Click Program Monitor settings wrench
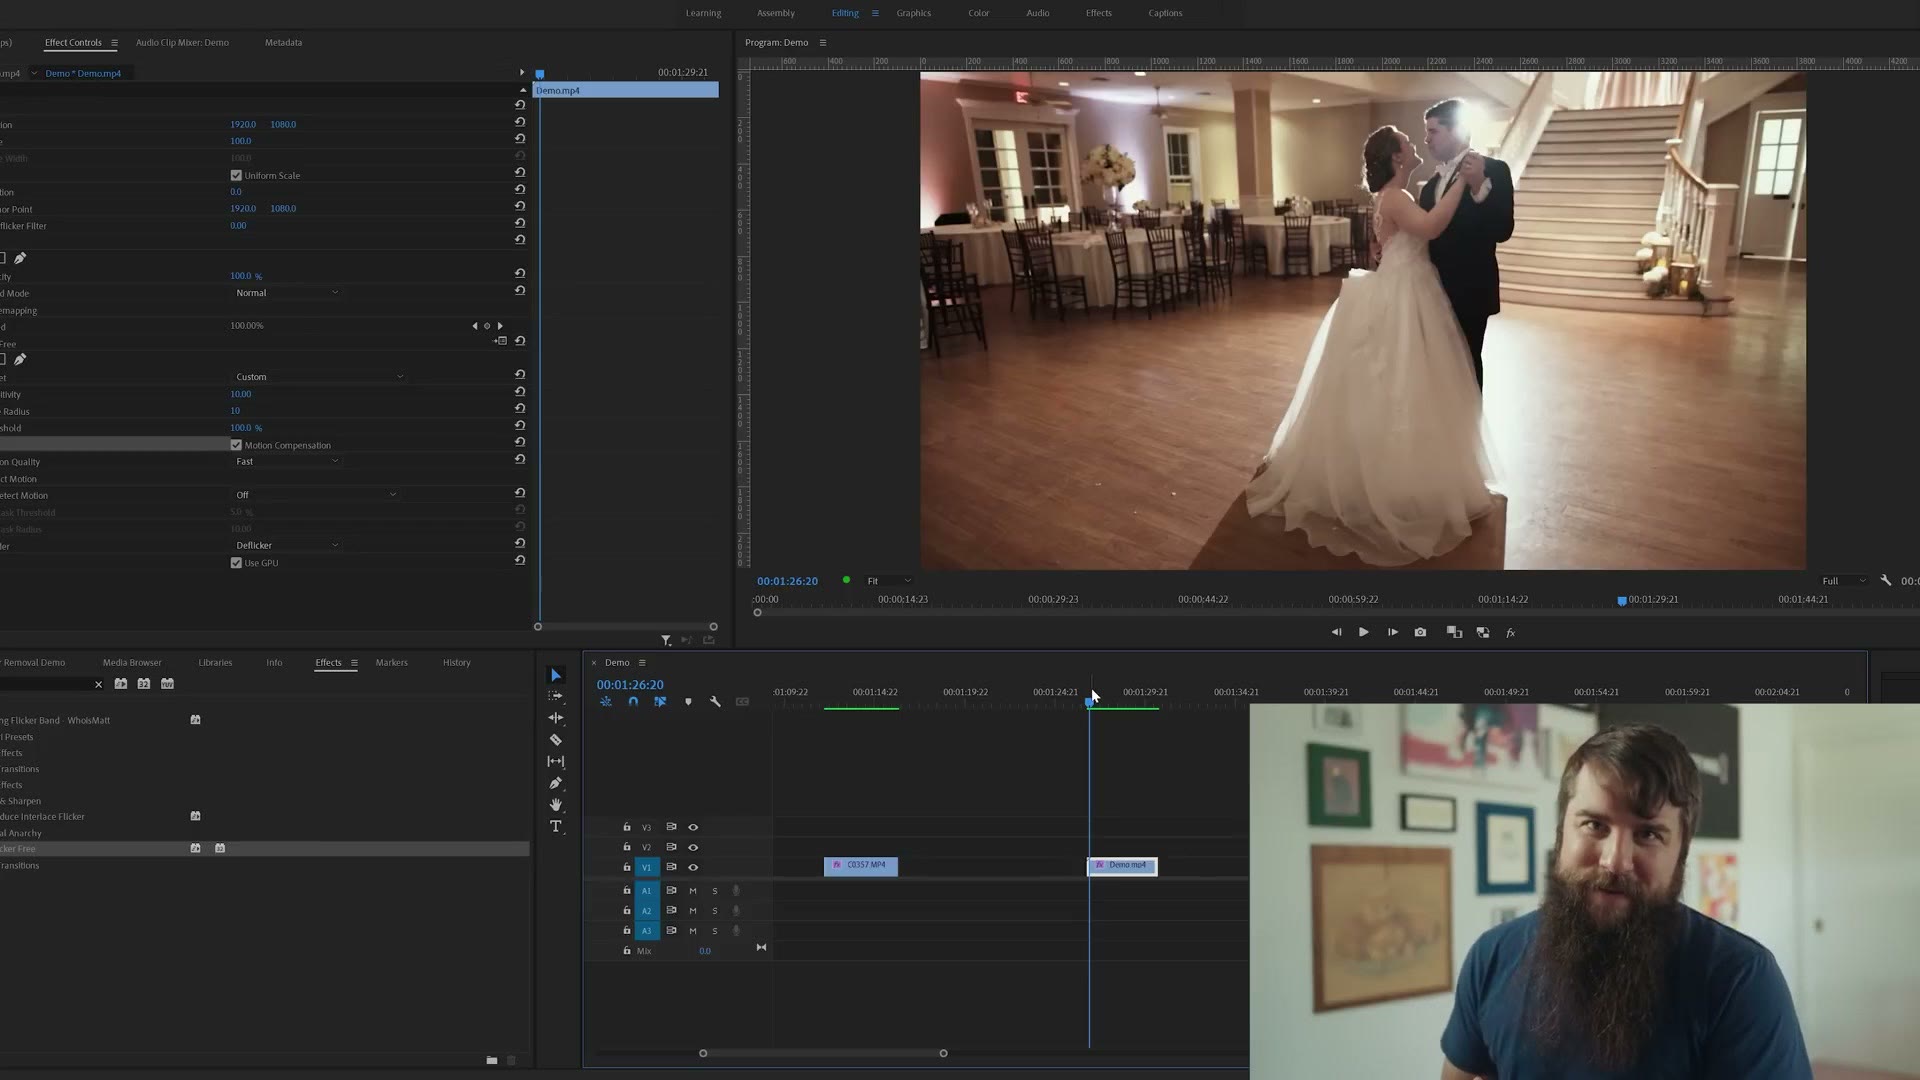This screenshot has height=1080, width=1920. coord(1886,581)
